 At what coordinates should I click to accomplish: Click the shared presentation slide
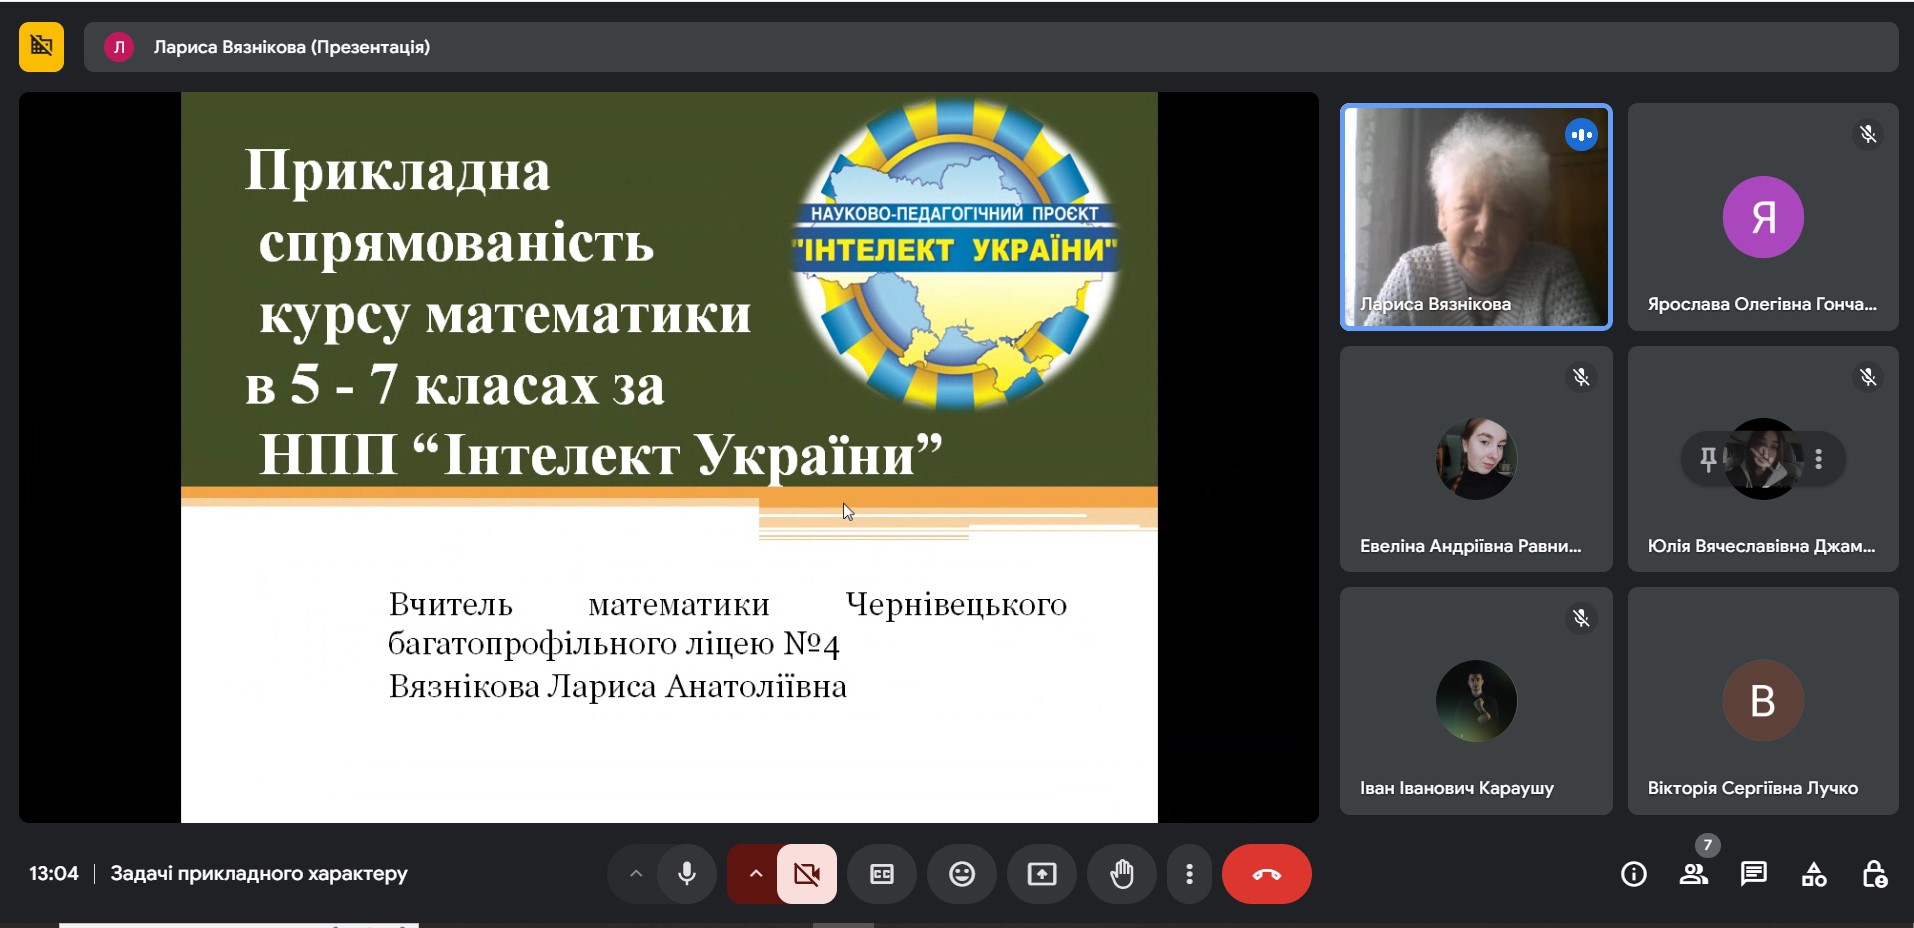(x=669, y=457)
